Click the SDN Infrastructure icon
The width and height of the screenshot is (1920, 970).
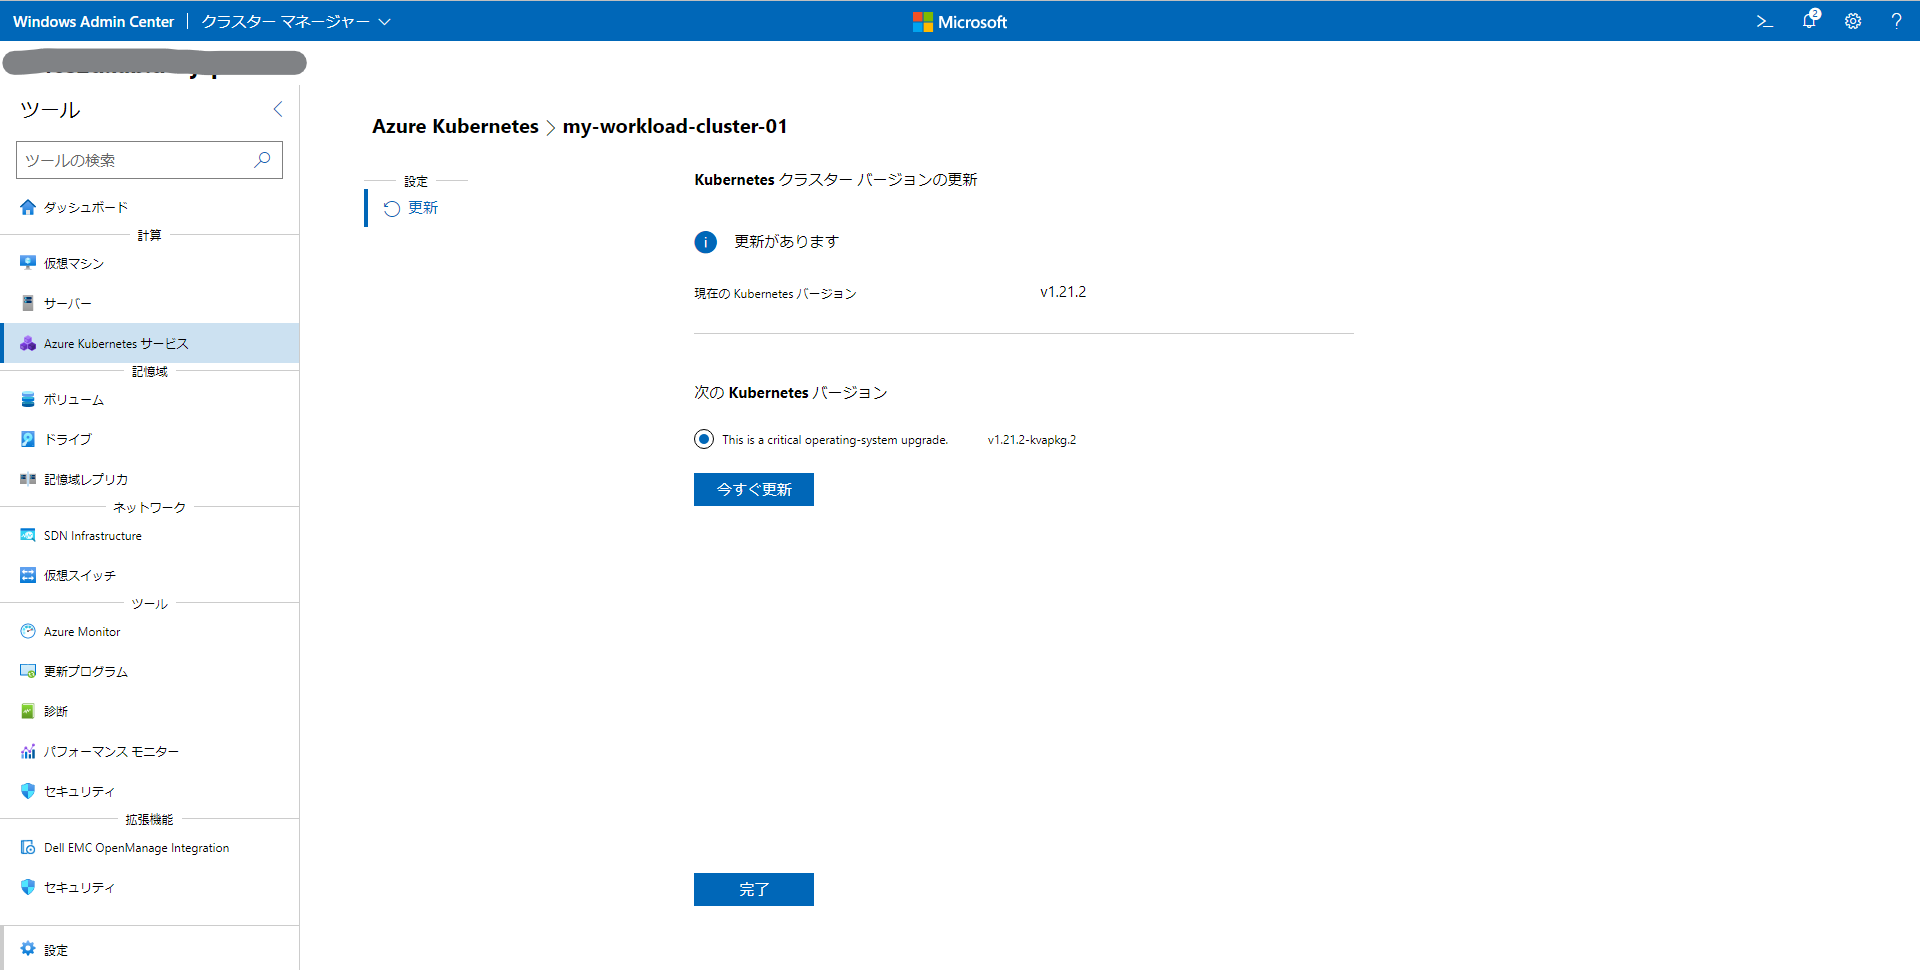click(28, 535)
